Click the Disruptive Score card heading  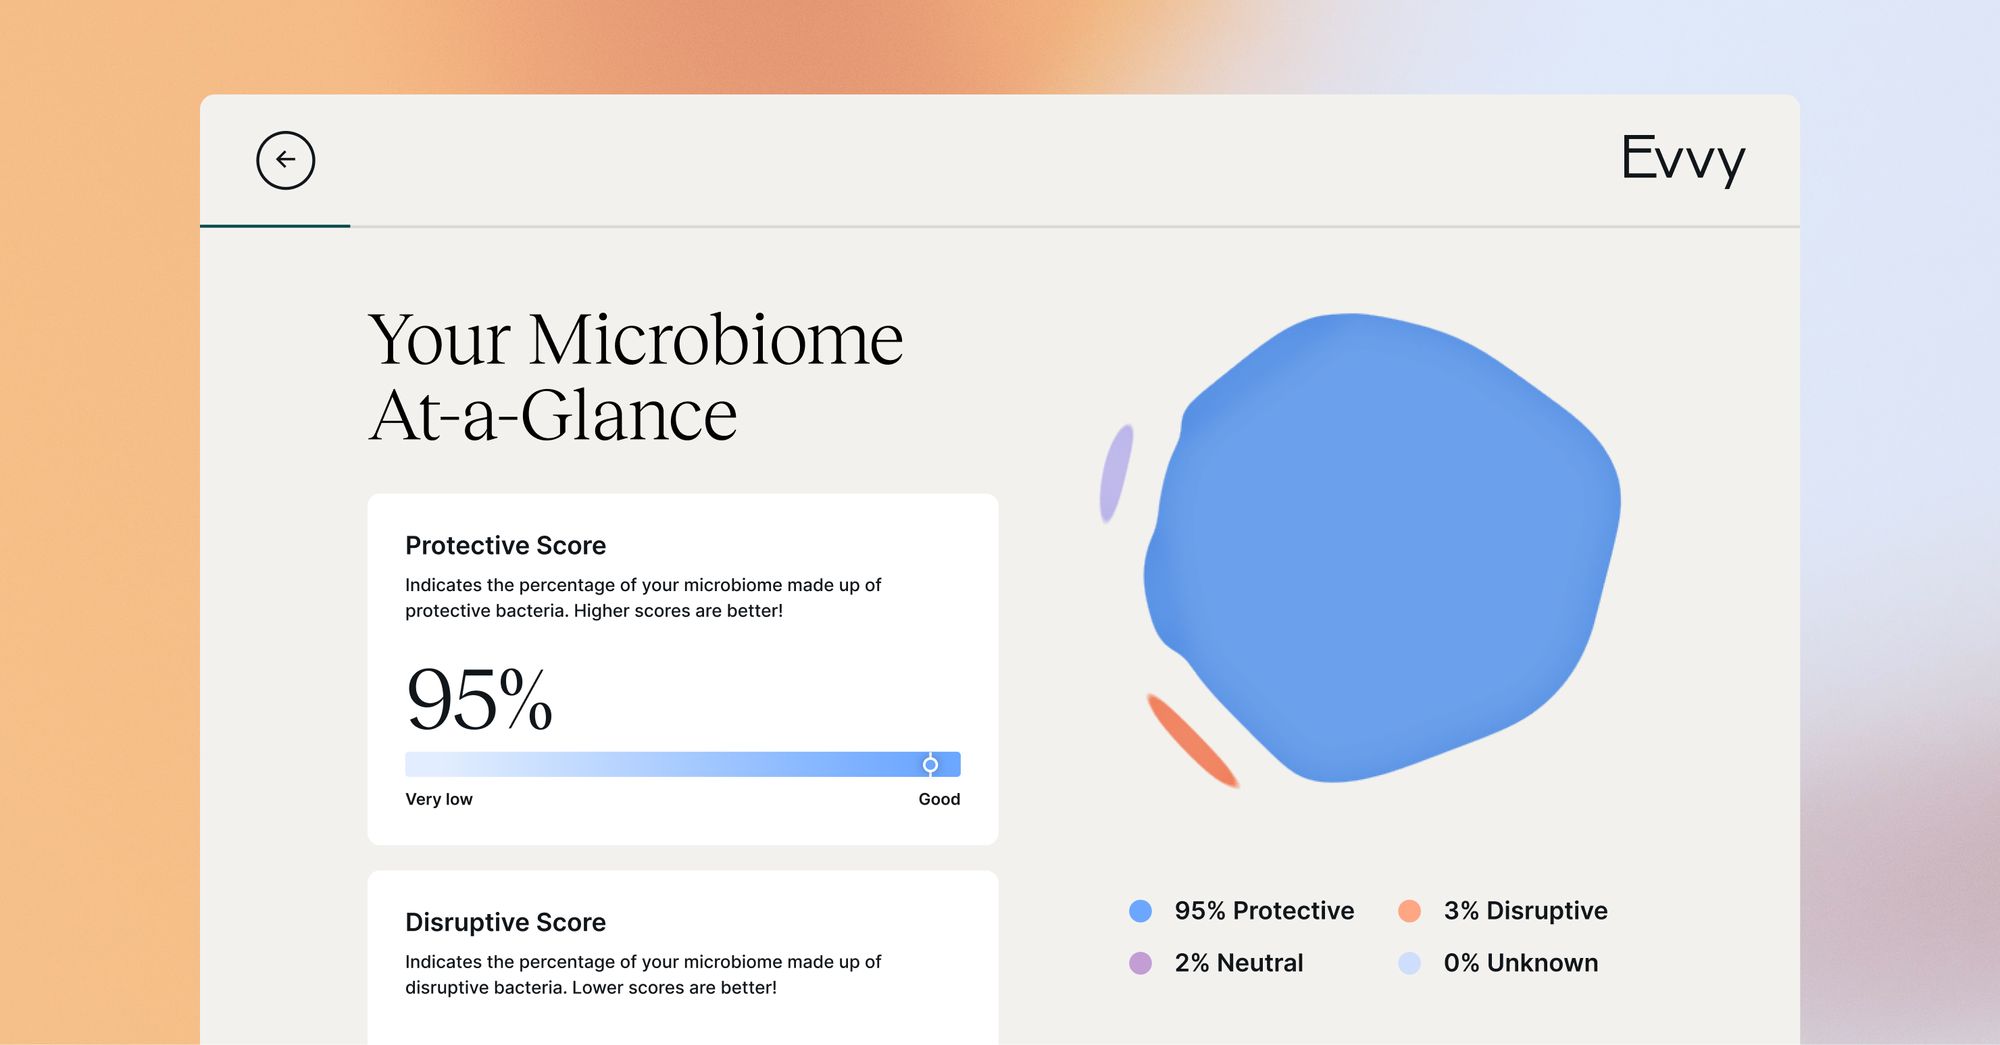[505, 922]
